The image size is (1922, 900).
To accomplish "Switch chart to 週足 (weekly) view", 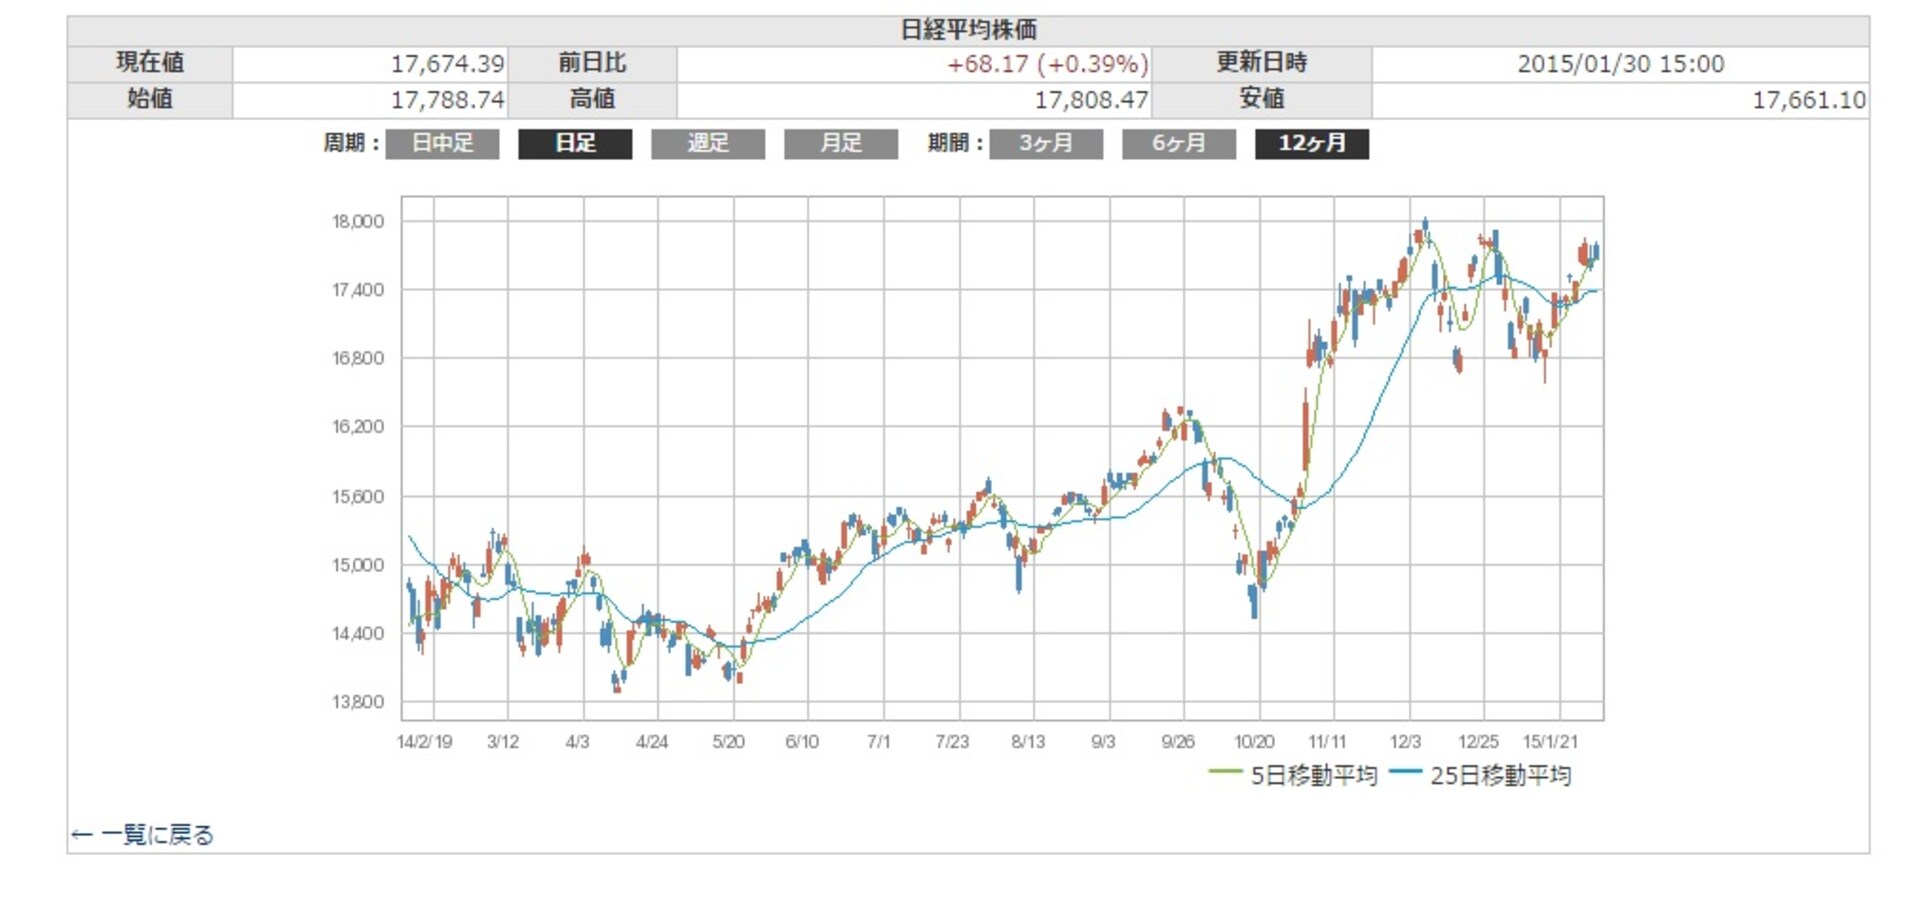I will [709, 144].
